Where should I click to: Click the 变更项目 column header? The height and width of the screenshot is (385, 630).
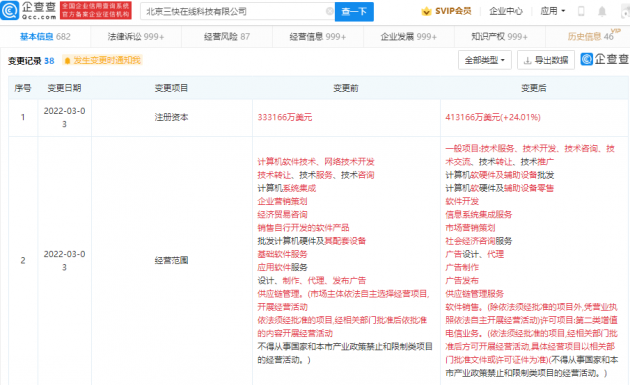coord(172,88)
